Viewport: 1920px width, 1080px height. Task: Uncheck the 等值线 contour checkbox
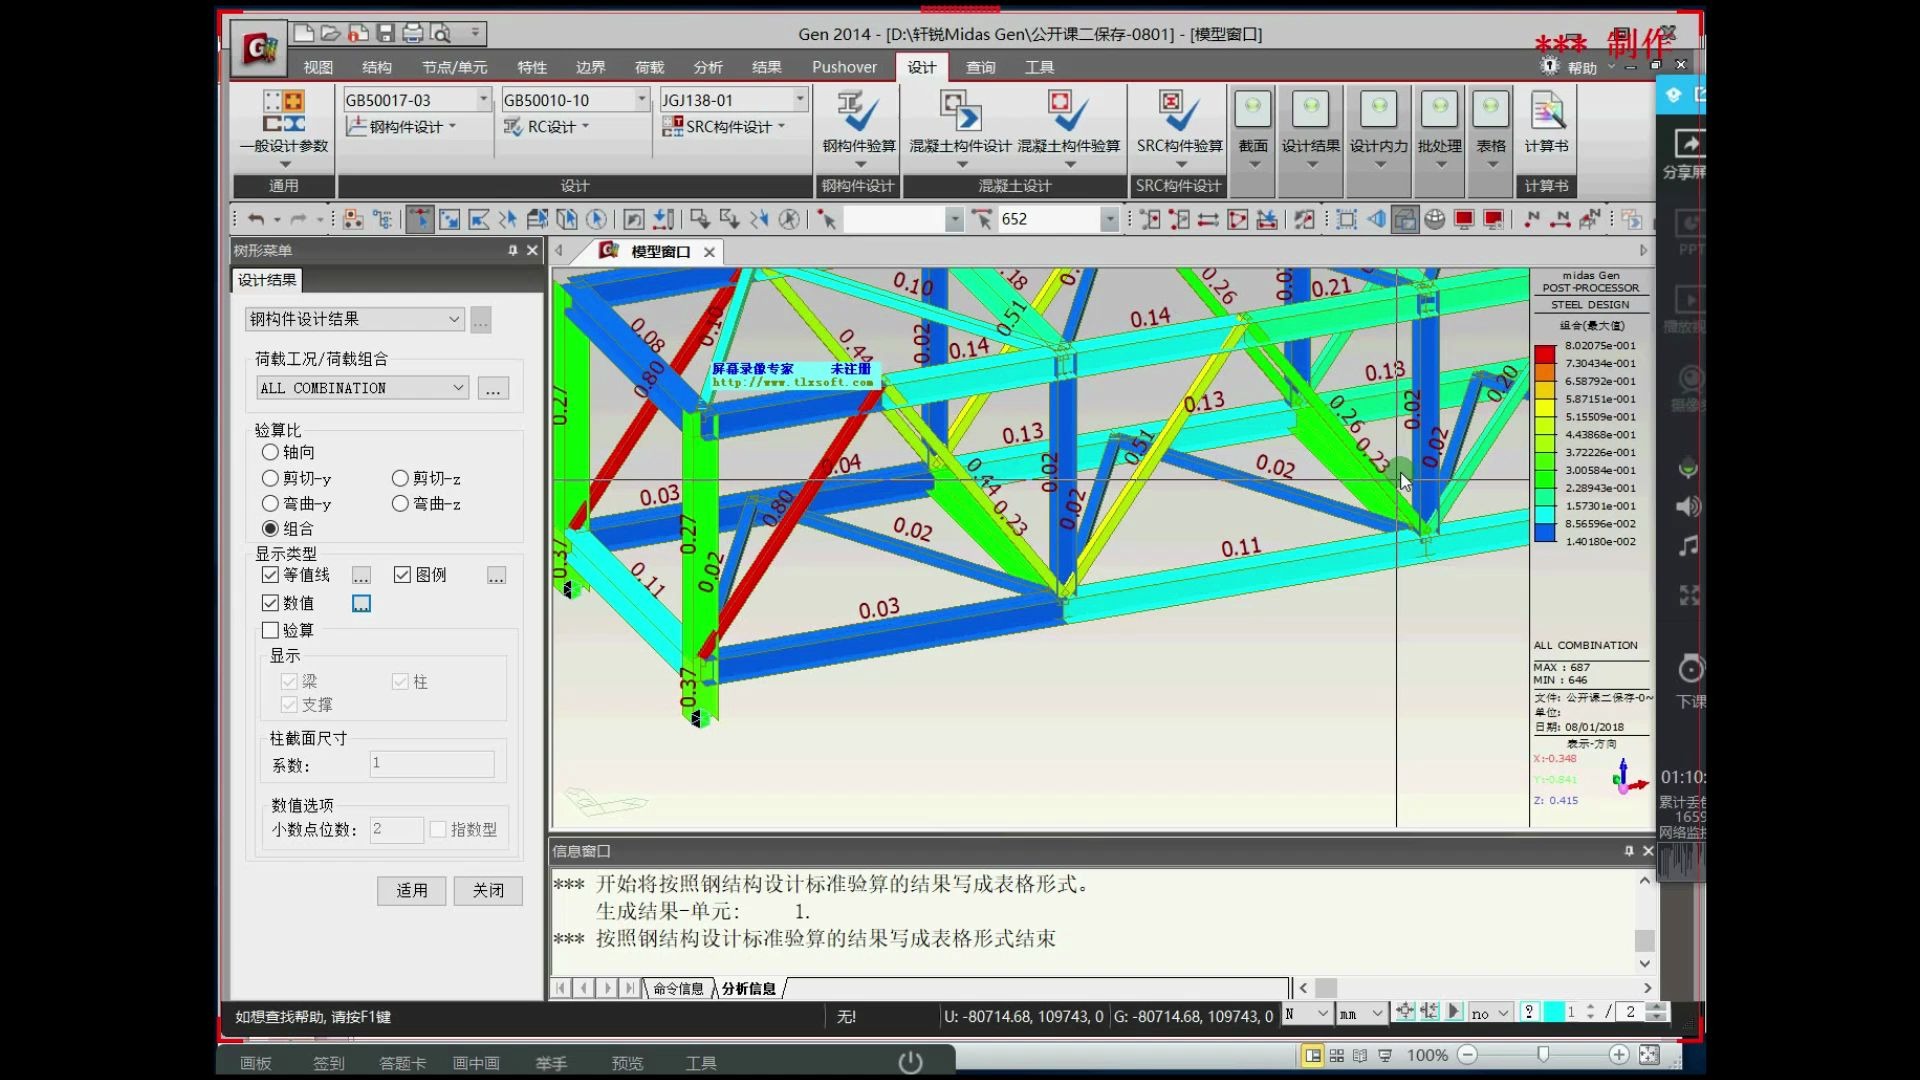point(270,575)
